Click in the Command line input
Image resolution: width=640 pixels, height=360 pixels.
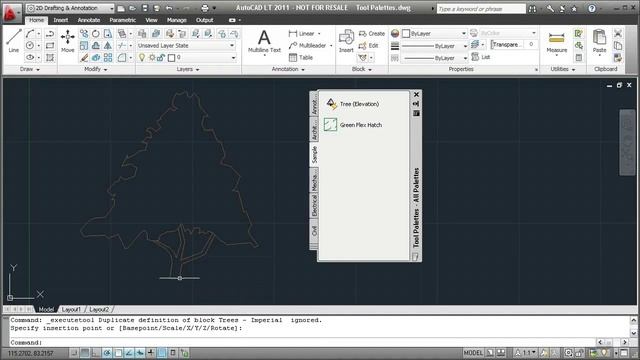(302, 342)
